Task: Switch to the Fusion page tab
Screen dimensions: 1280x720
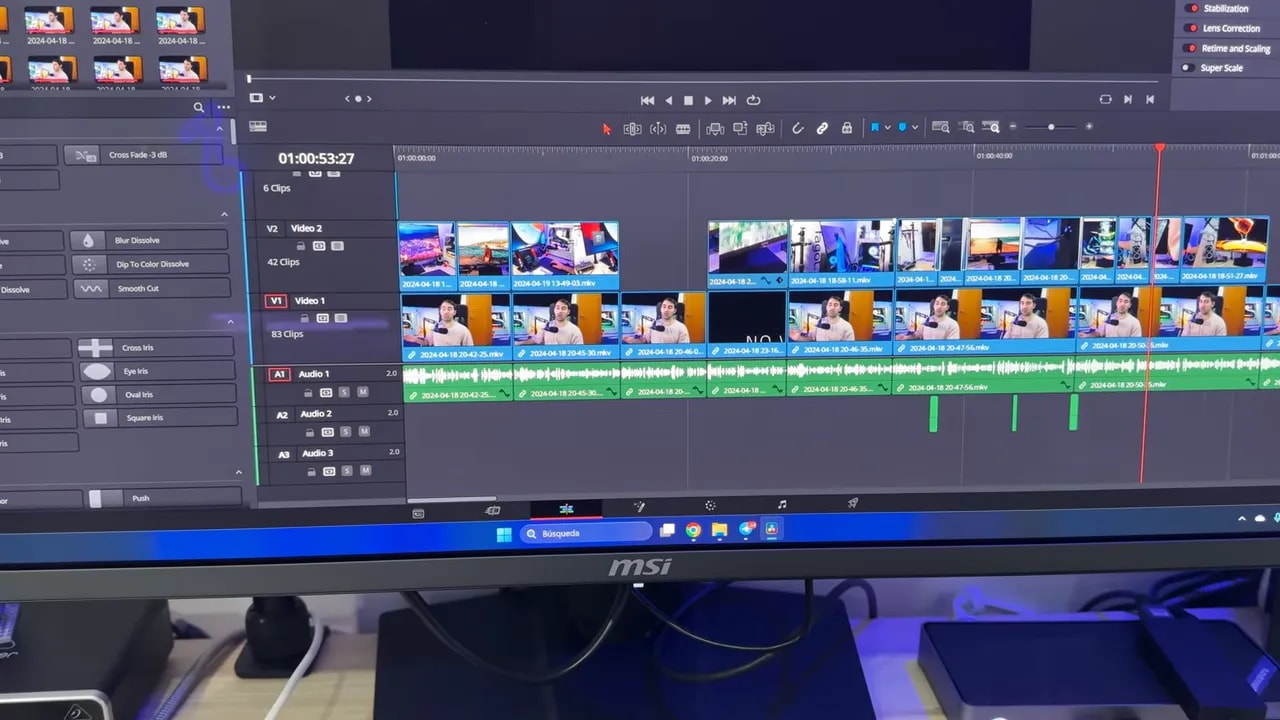Action: [640, 507]
